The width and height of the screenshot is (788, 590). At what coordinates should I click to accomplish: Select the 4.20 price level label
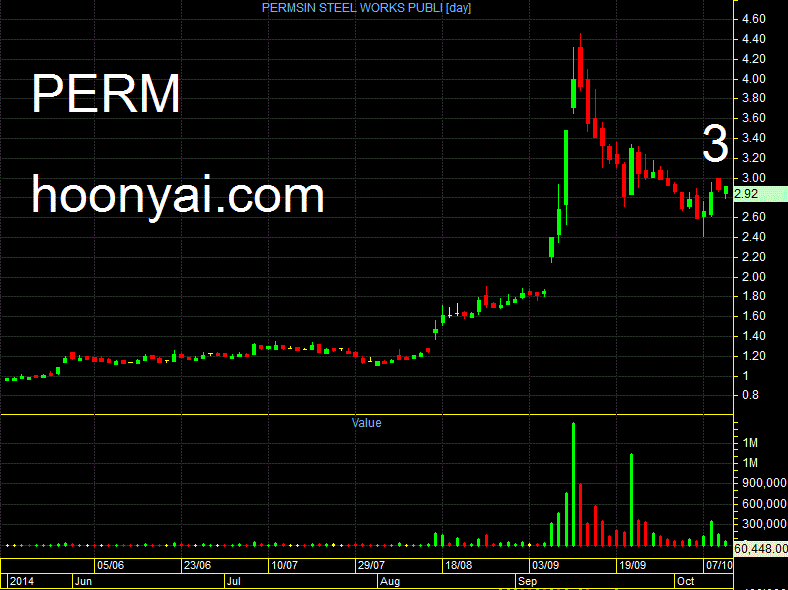coord(753,59)
